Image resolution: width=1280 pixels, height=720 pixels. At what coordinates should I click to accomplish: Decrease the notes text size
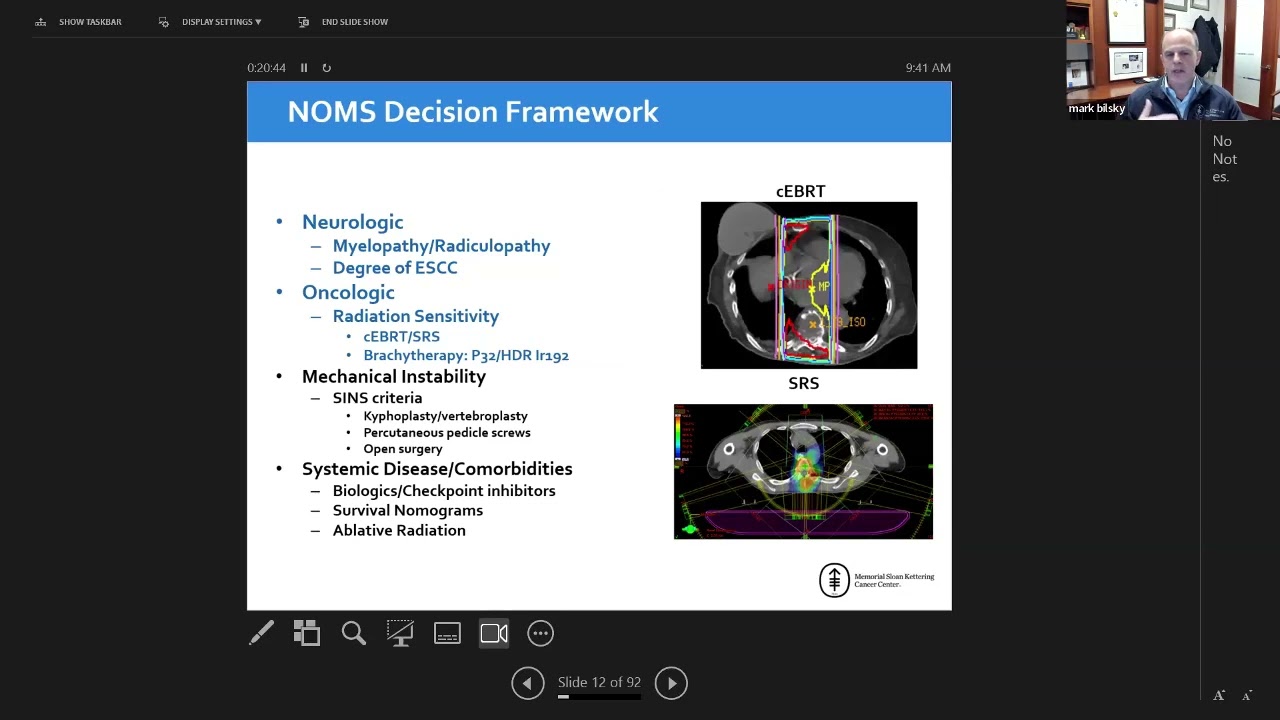pos(1247,696)
